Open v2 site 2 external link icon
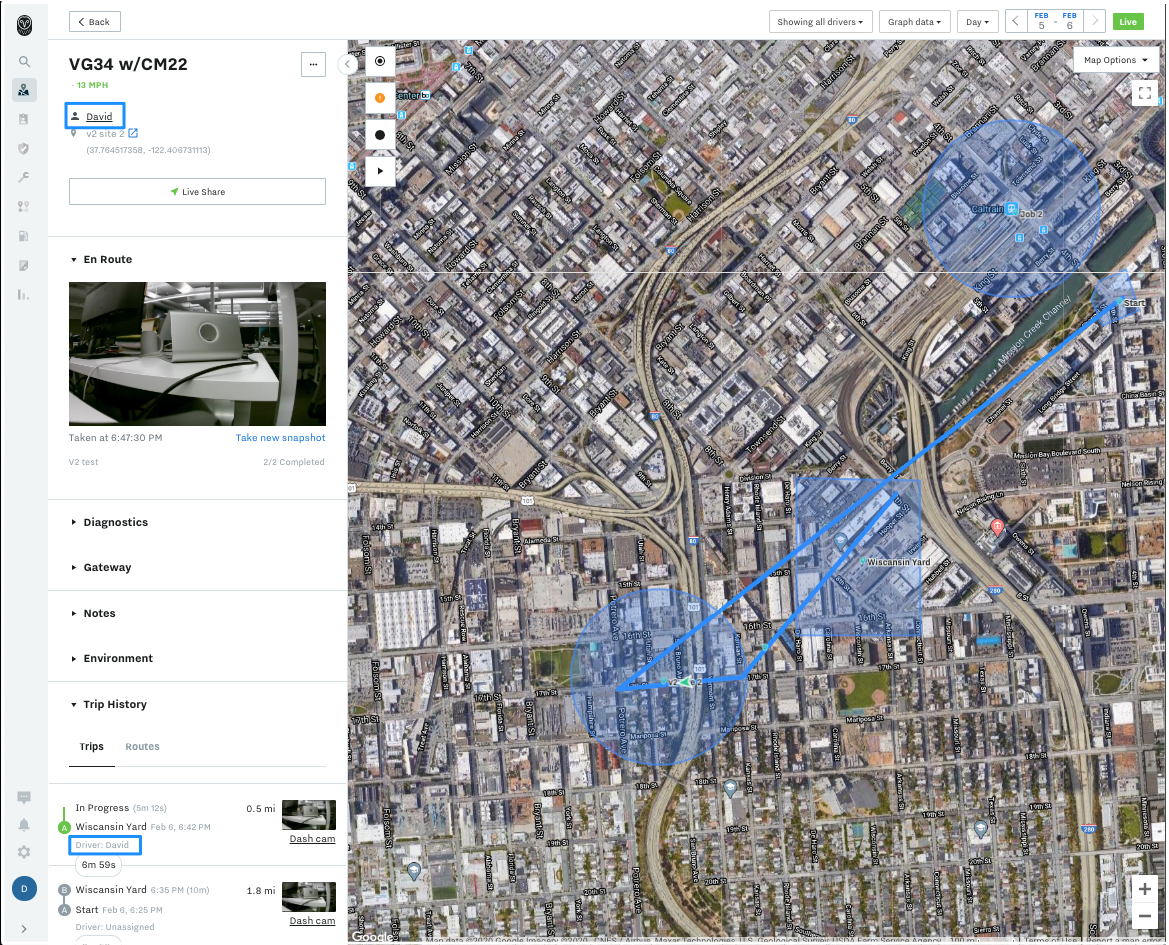The height and width of the screenshot is (945, 1169). point(133,133)
